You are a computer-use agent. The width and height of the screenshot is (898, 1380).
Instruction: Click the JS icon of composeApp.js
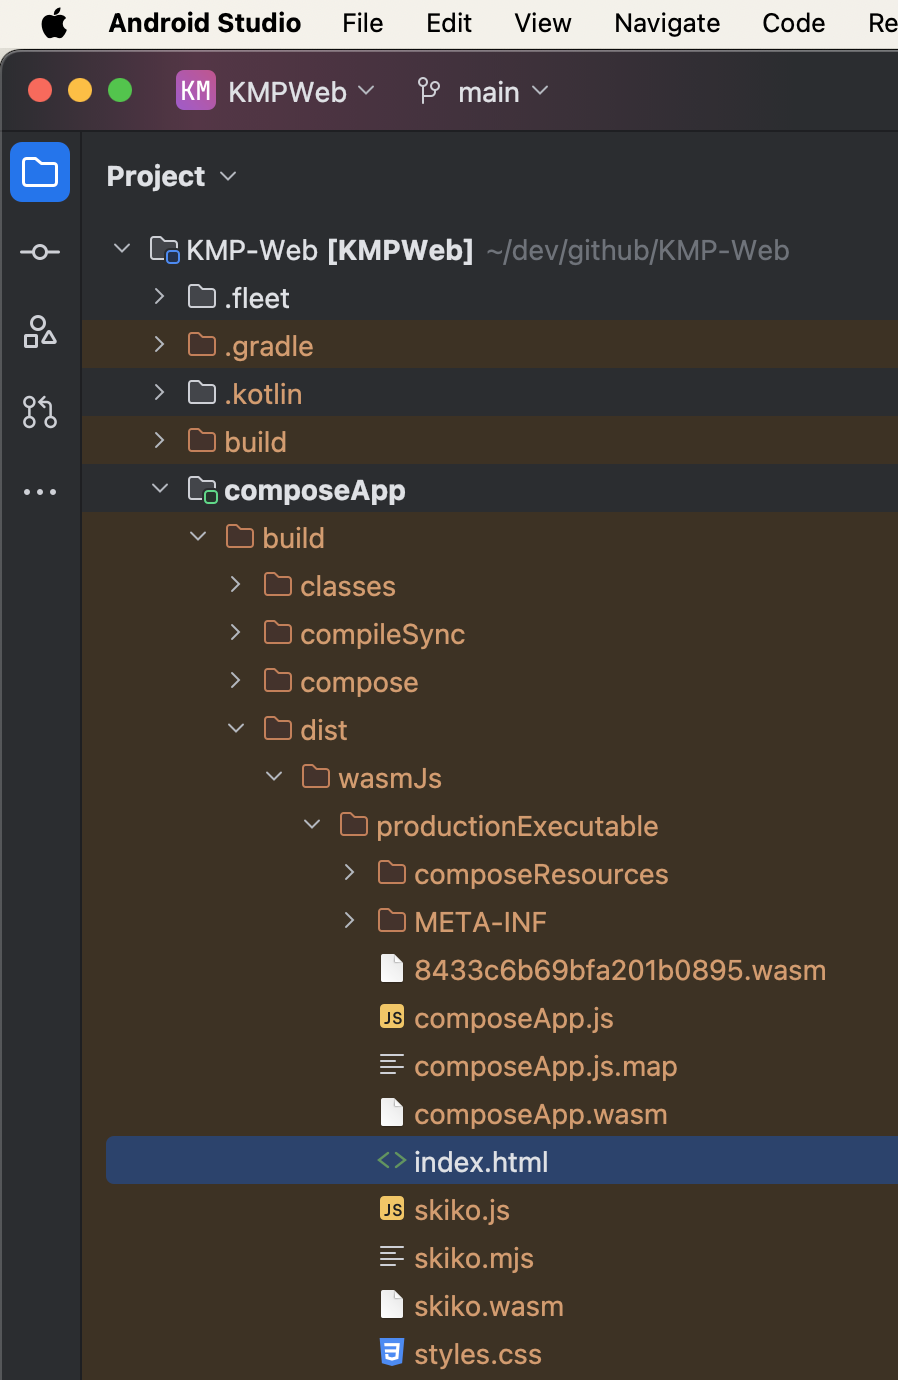(392, 1017)
